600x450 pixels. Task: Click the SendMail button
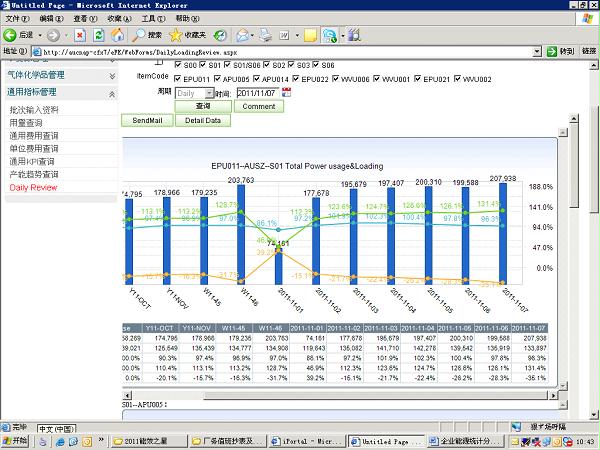147,120
